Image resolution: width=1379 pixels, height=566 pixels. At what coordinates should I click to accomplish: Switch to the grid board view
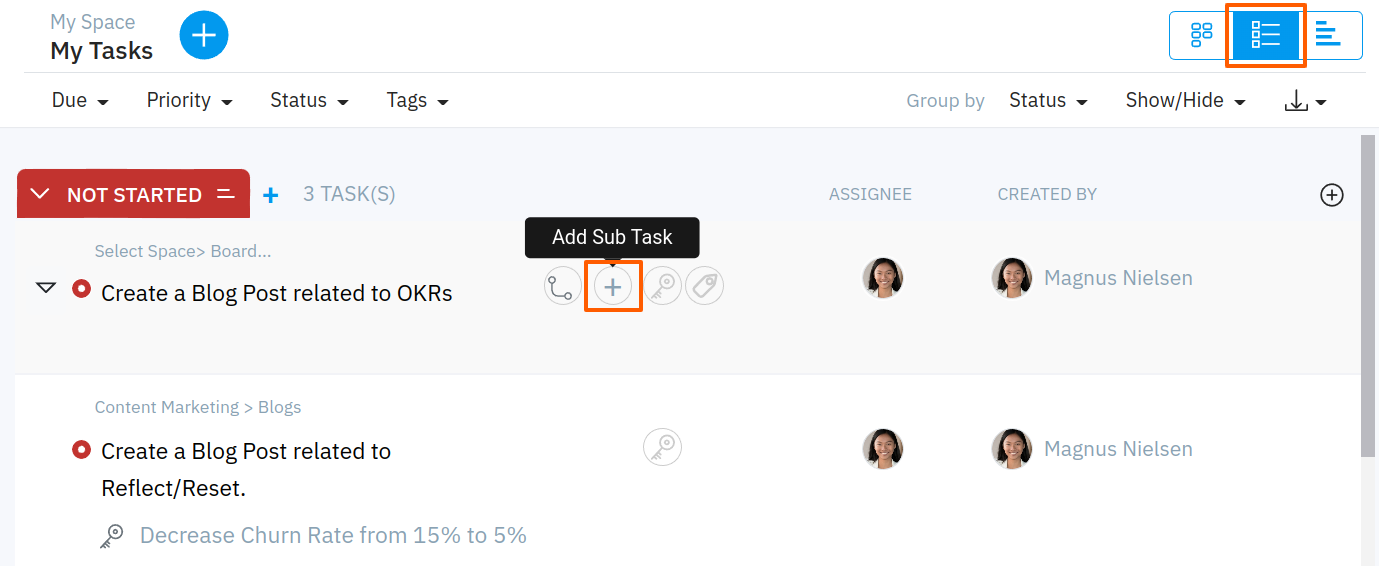(x=1201, y=36)
